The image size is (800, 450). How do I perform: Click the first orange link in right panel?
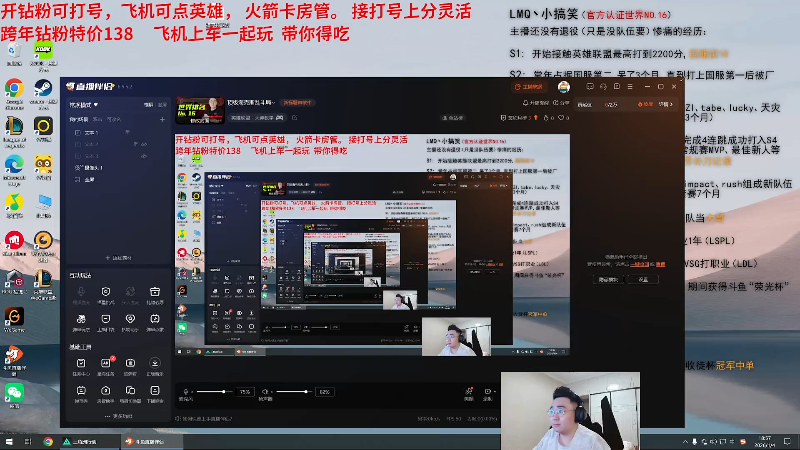pos(639,264)
